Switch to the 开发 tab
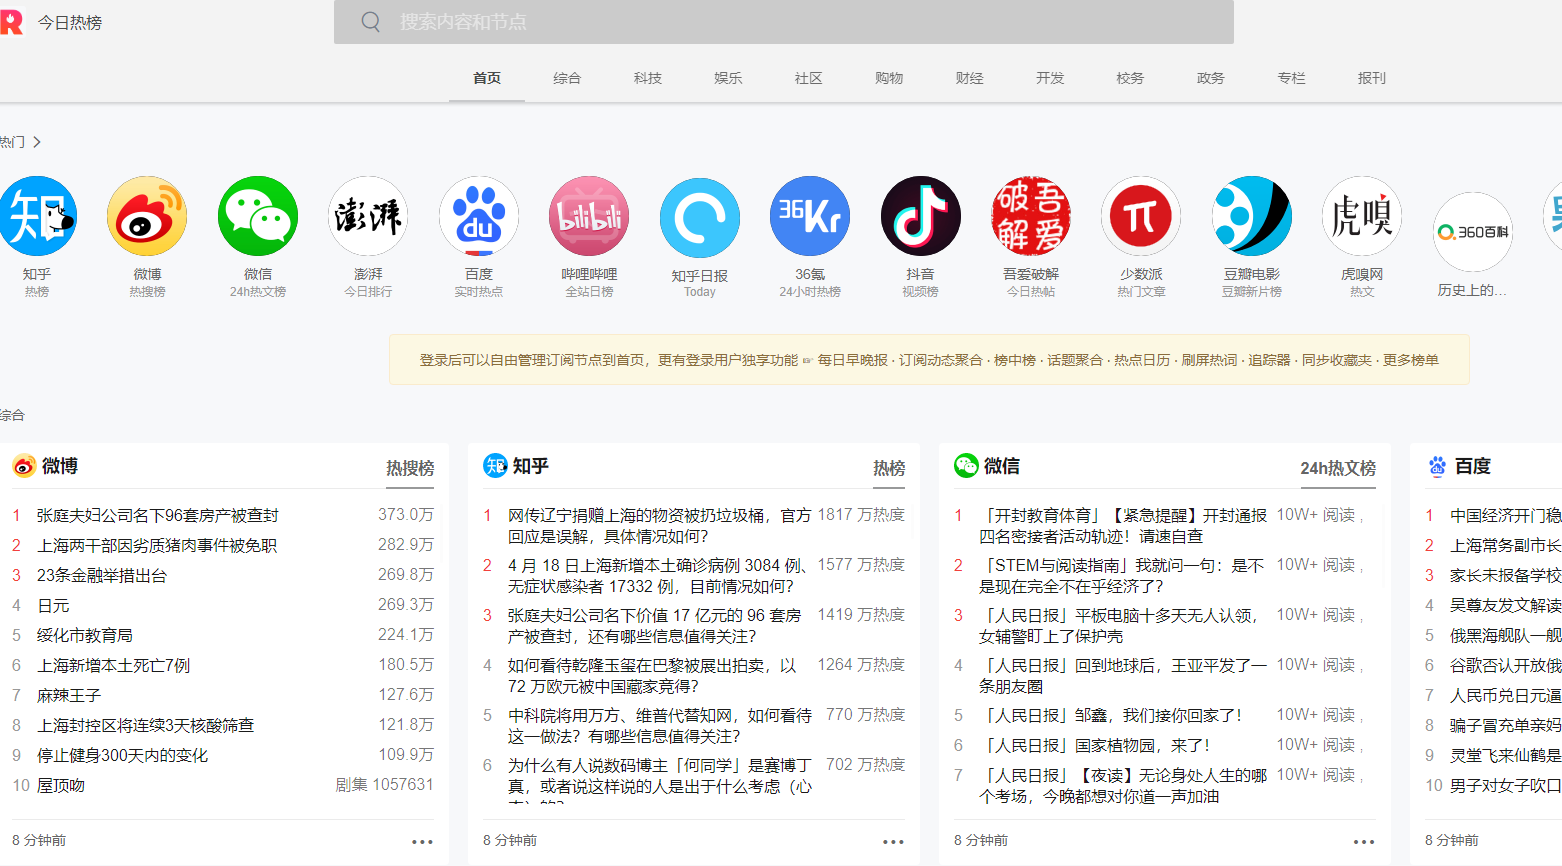The image size is (1562, 866). coord(1050,78)
